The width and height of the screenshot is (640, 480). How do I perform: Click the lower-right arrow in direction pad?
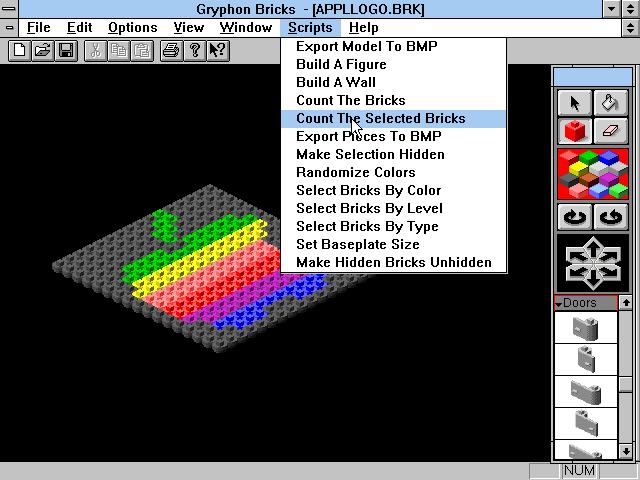(x=609, y=271)
